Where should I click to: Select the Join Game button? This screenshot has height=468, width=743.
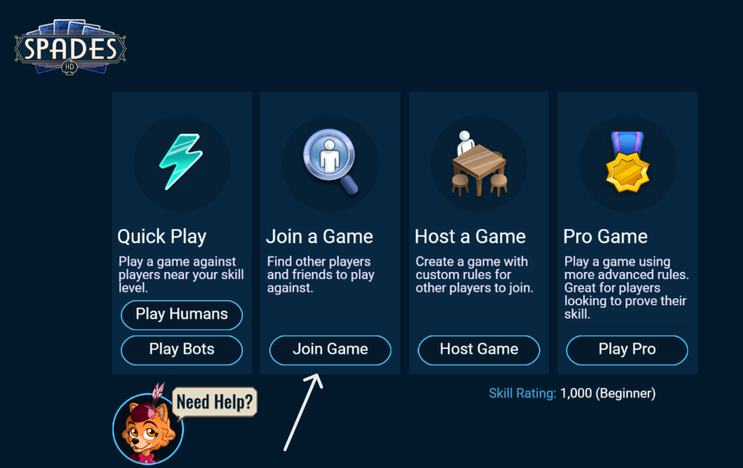pyautogui.click(x=330, y=350)
